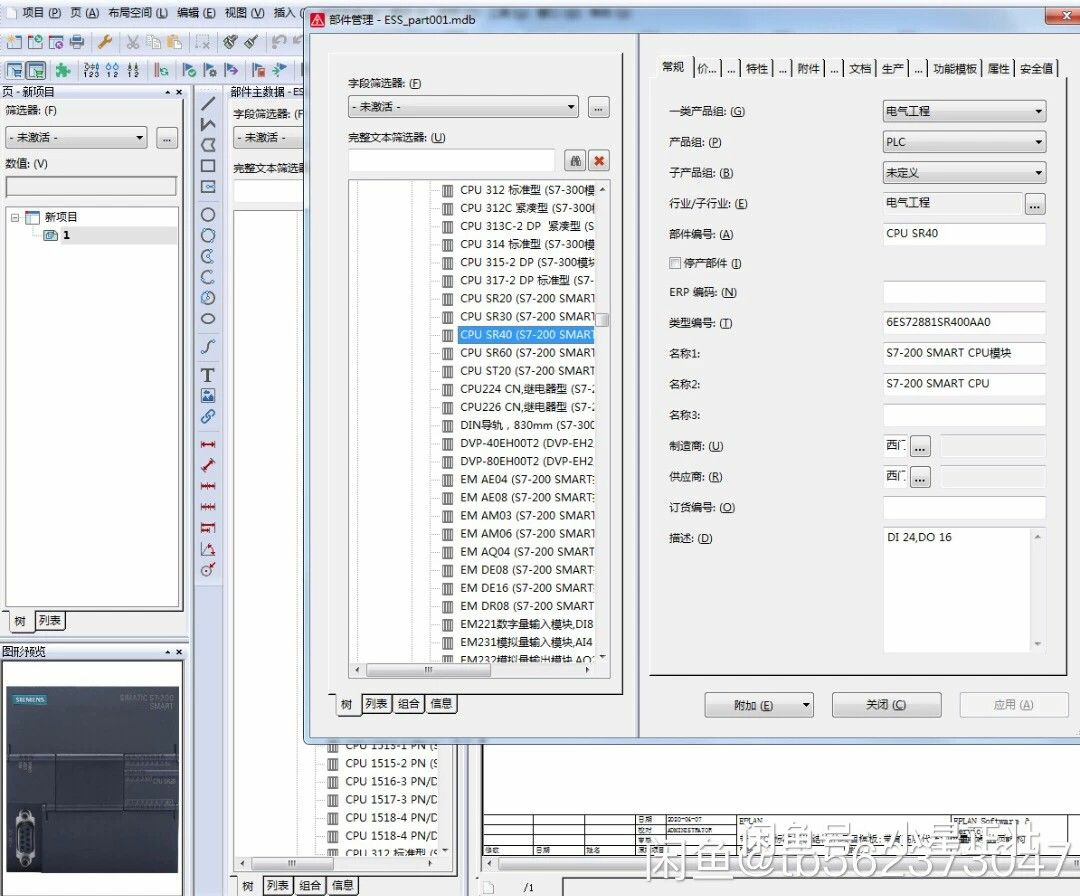Open the 编辑 menu
1080x896 pixels.
coord(196,12)
